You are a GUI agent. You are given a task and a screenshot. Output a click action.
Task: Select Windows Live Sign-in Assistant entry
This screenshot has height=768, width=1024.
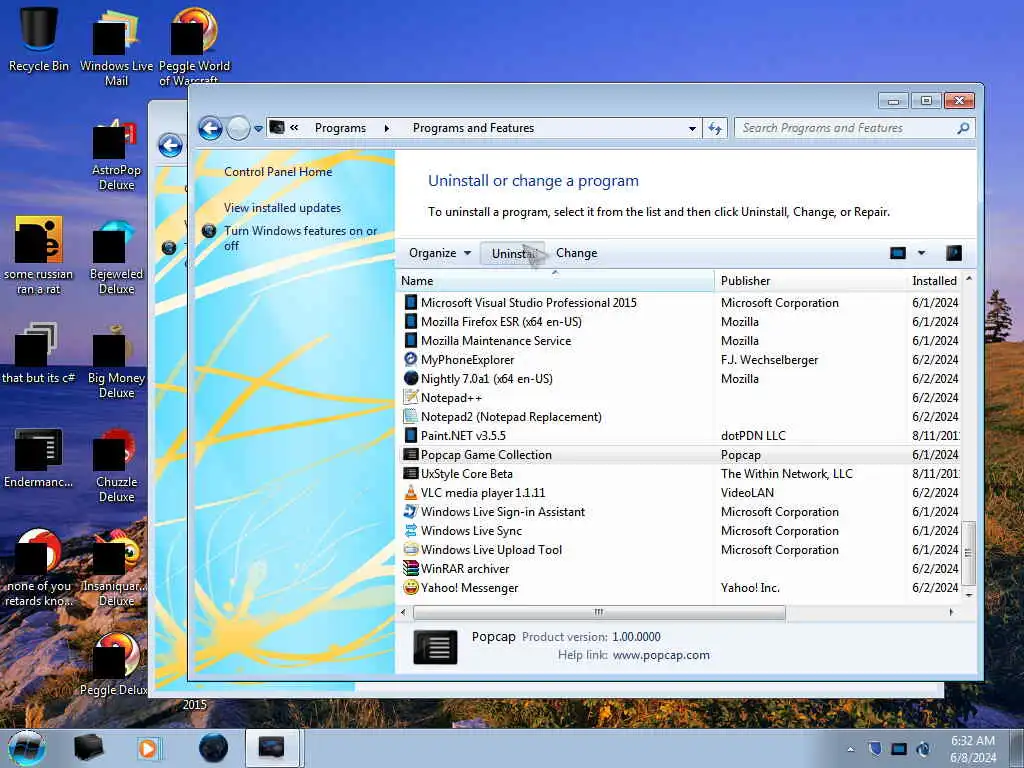(x=677, y=511)
